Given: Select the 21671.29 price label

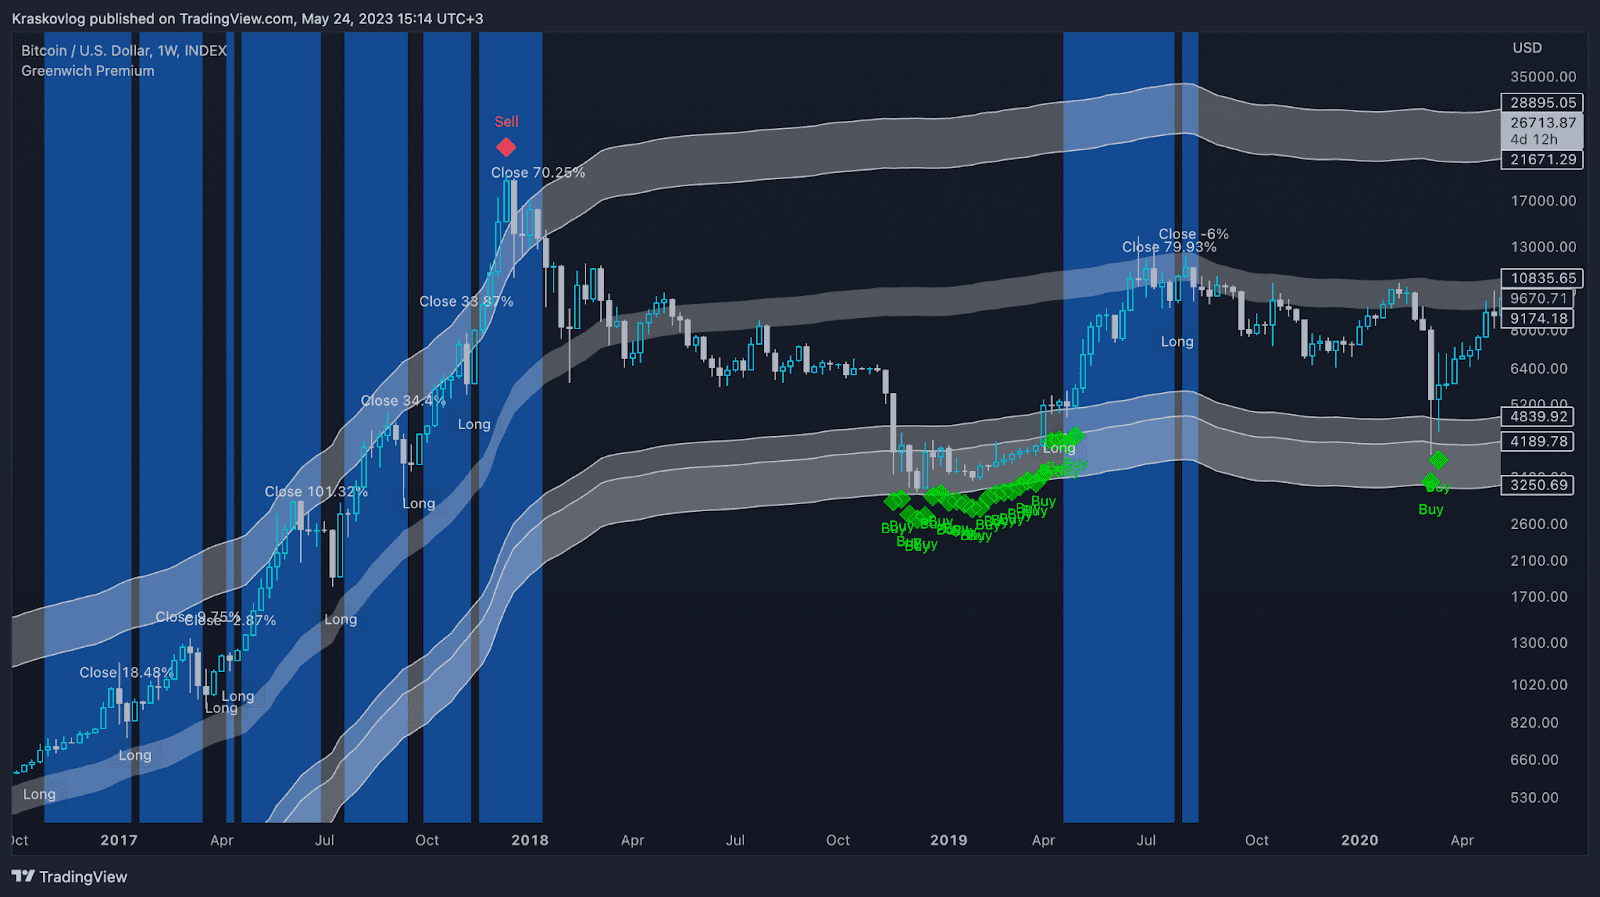Looking at the screenshot, I should click(x=1542, y=160).
